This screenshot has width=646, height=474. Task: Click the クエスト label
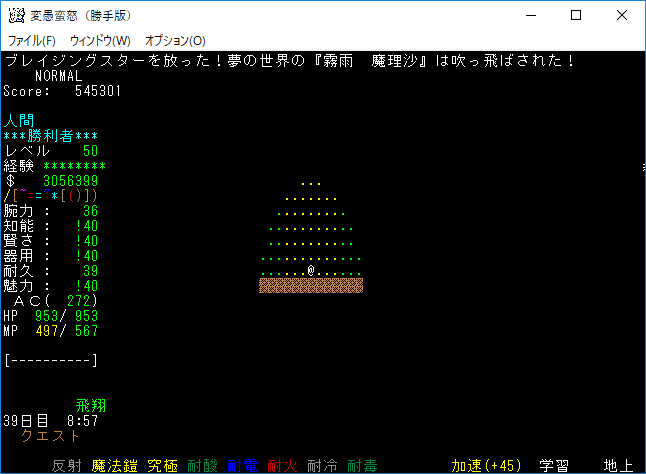(51, 436)
